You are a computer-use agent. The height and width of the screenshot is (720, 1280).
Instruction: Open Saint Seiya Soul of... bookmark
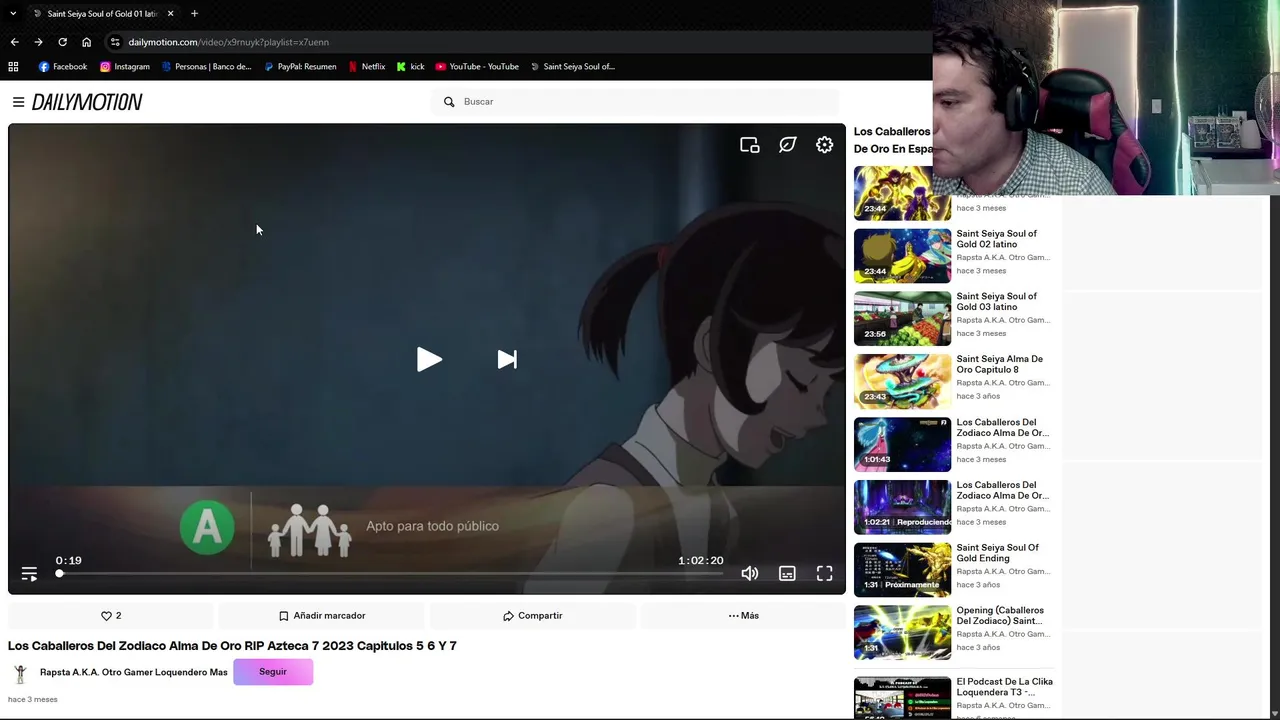pyautogui.click(x=573, y=67)
